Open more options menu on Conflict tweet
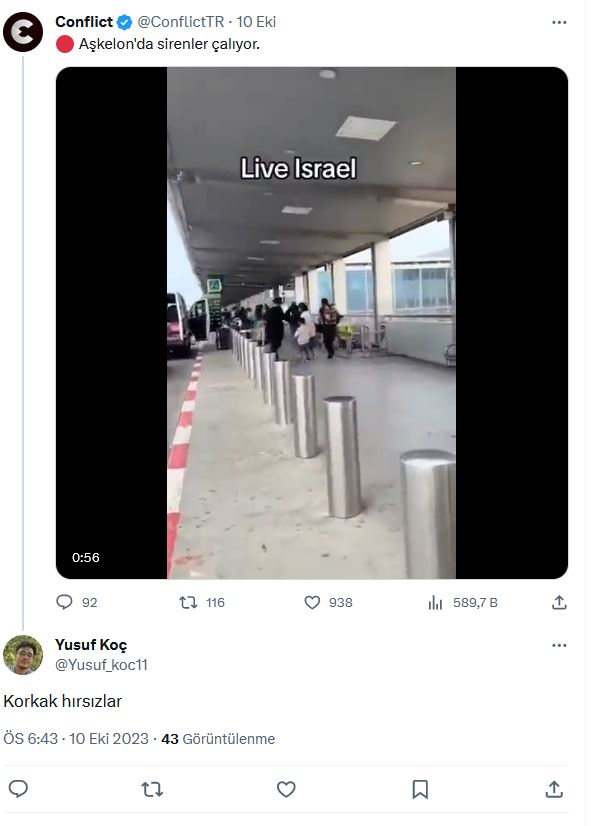Viewport: 591px width, 826px height. (559, 22)
